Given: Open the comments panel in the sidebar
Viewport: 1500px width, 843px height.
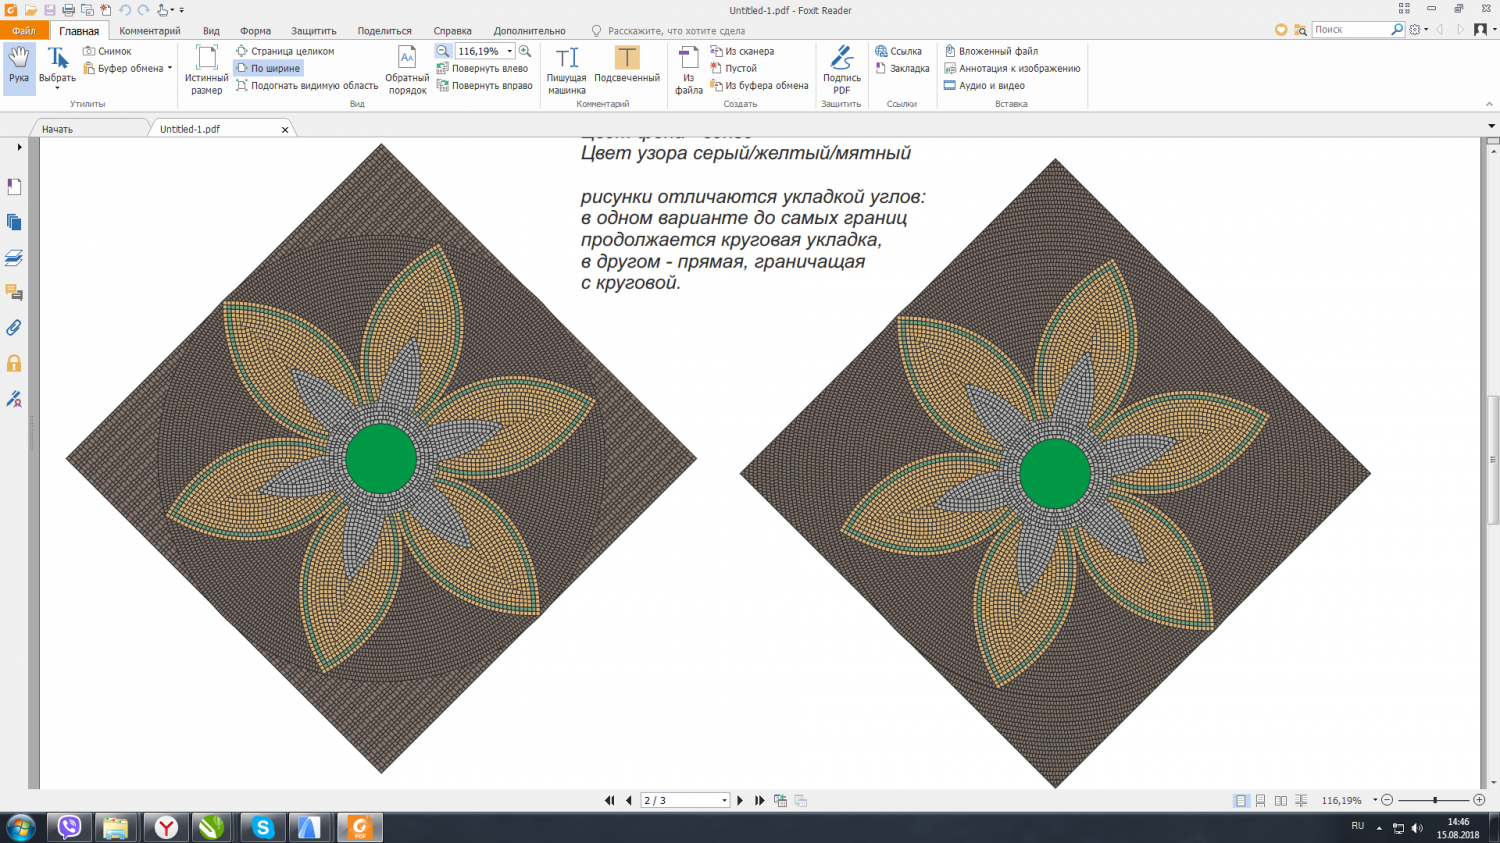Looking at the screenshot, I should 14,293.
